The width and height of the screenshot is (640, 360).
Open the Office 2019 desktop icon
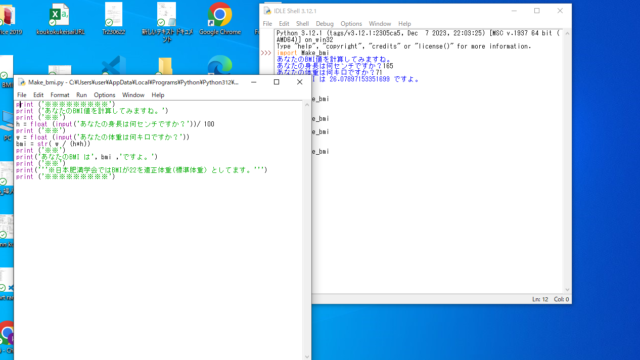[9, 19]
